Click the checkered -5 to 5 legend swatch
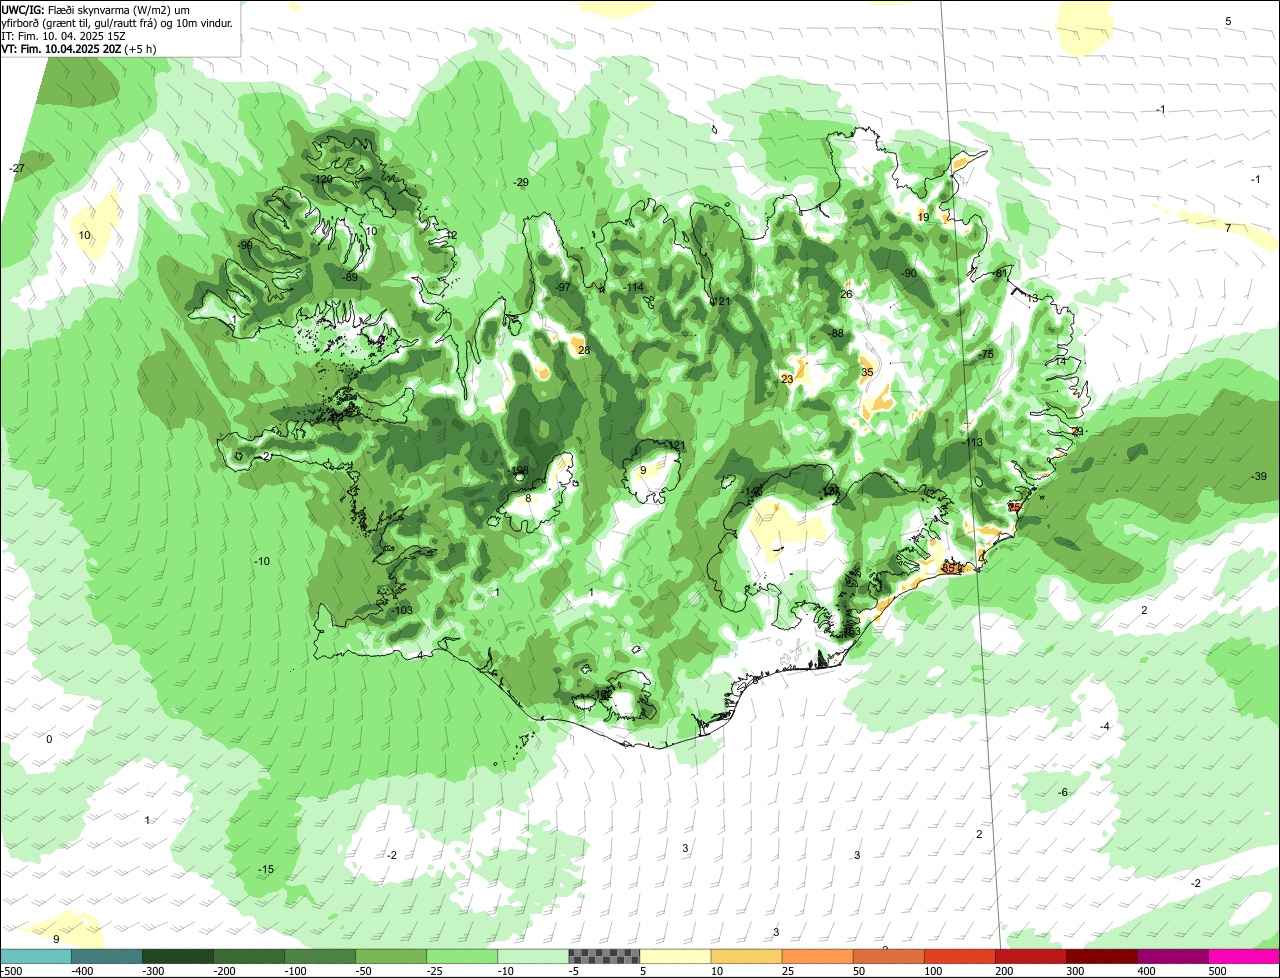 [x=604, y=956]
